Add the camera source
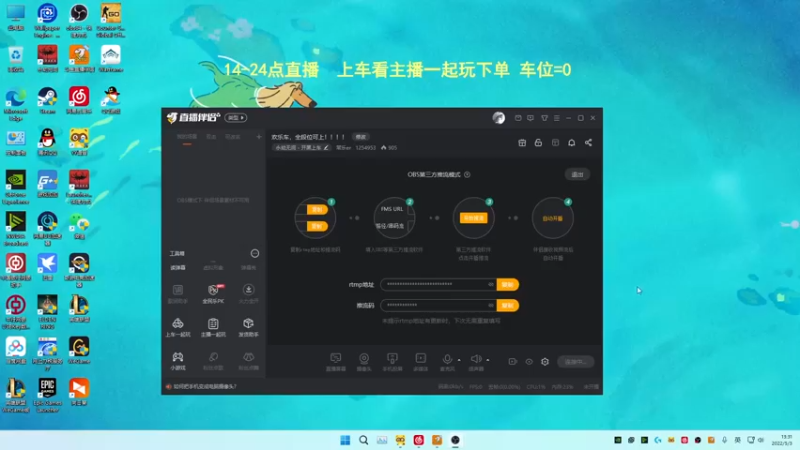Image resolution: width=800 pixels, height=450 pixels. (364, 362)
